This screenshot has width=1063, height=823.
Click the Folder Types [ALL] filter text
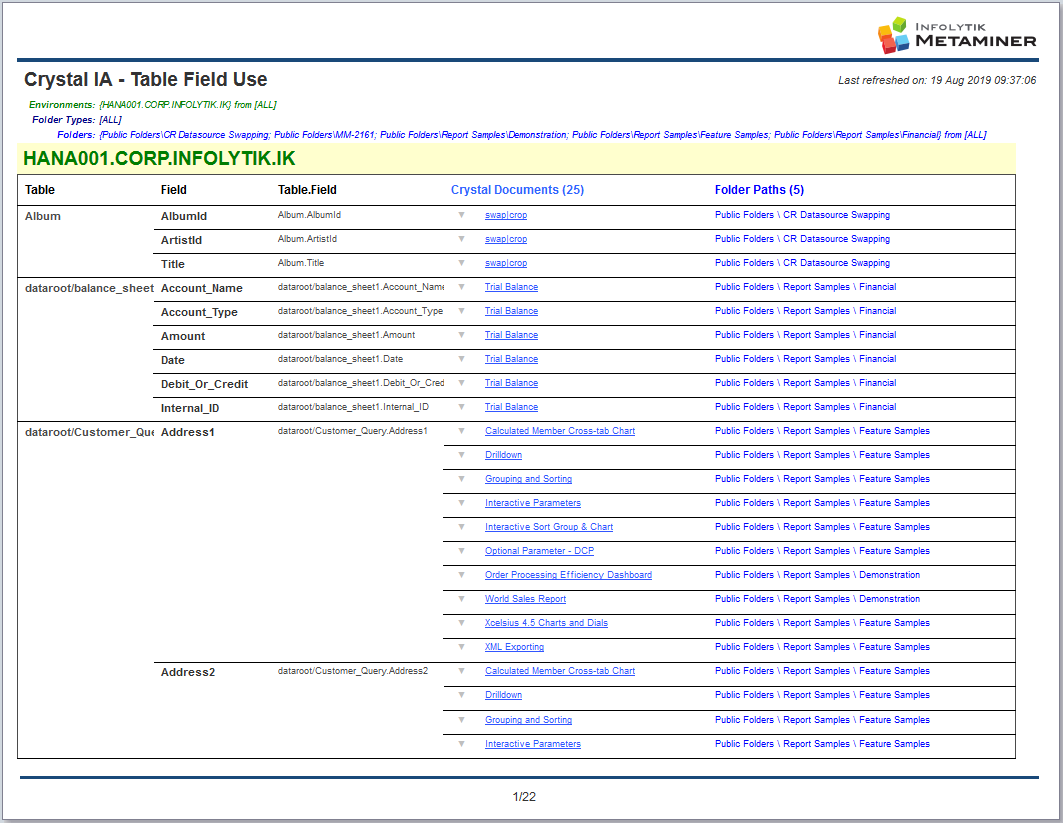click(x=77, y=119)
